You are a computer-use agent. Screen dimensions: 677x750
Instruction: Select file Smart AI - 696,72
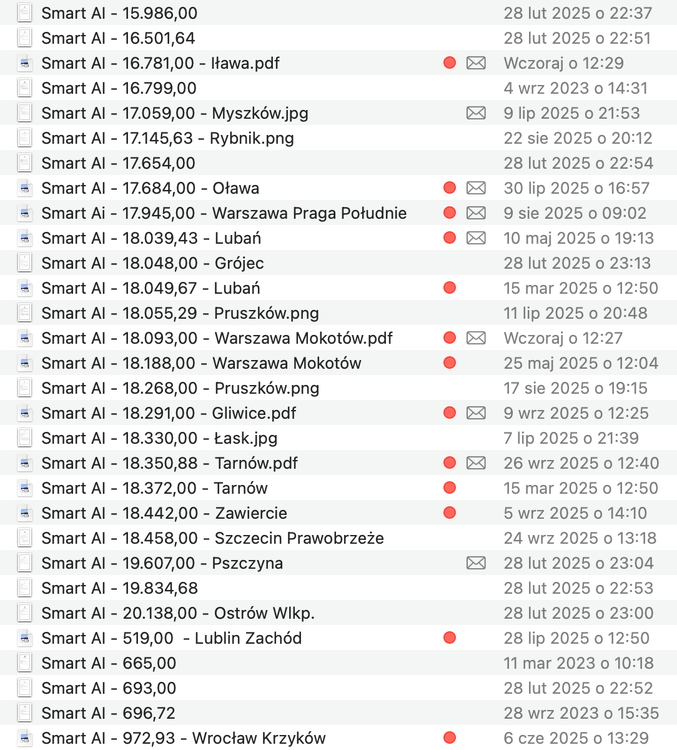click(338, 713)
